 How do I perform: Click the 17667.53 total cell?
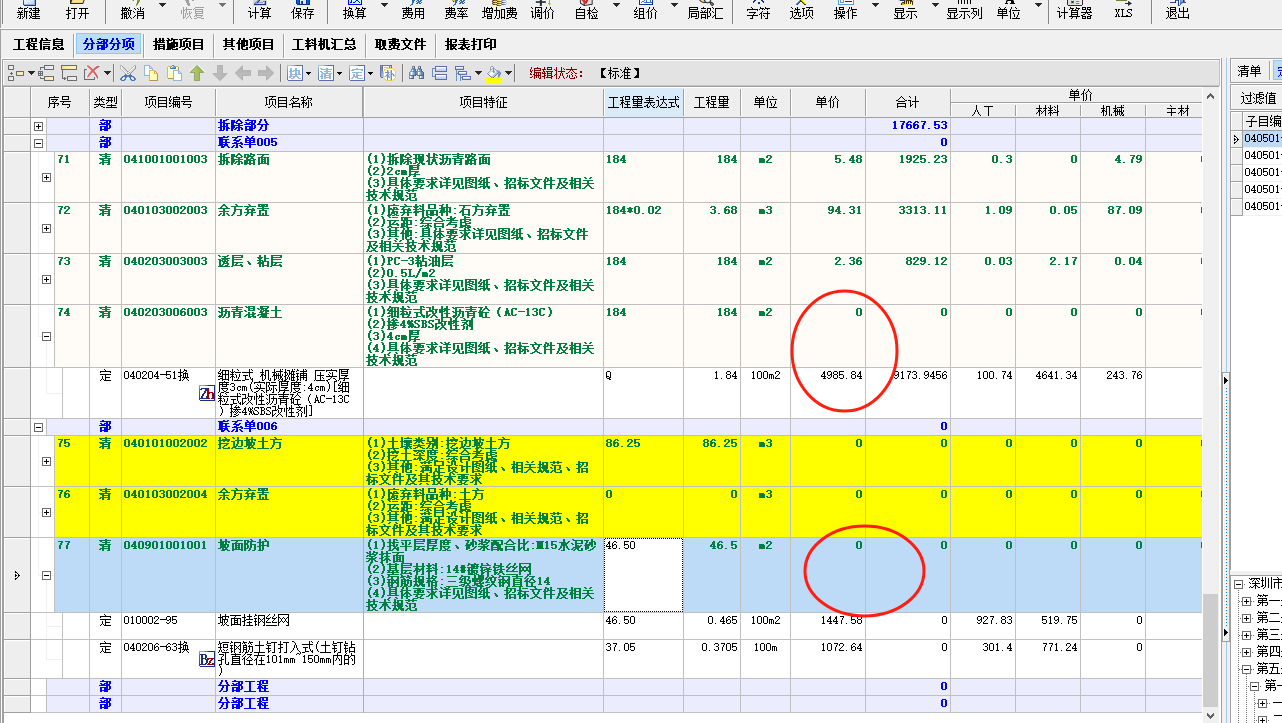click(908, 126)
